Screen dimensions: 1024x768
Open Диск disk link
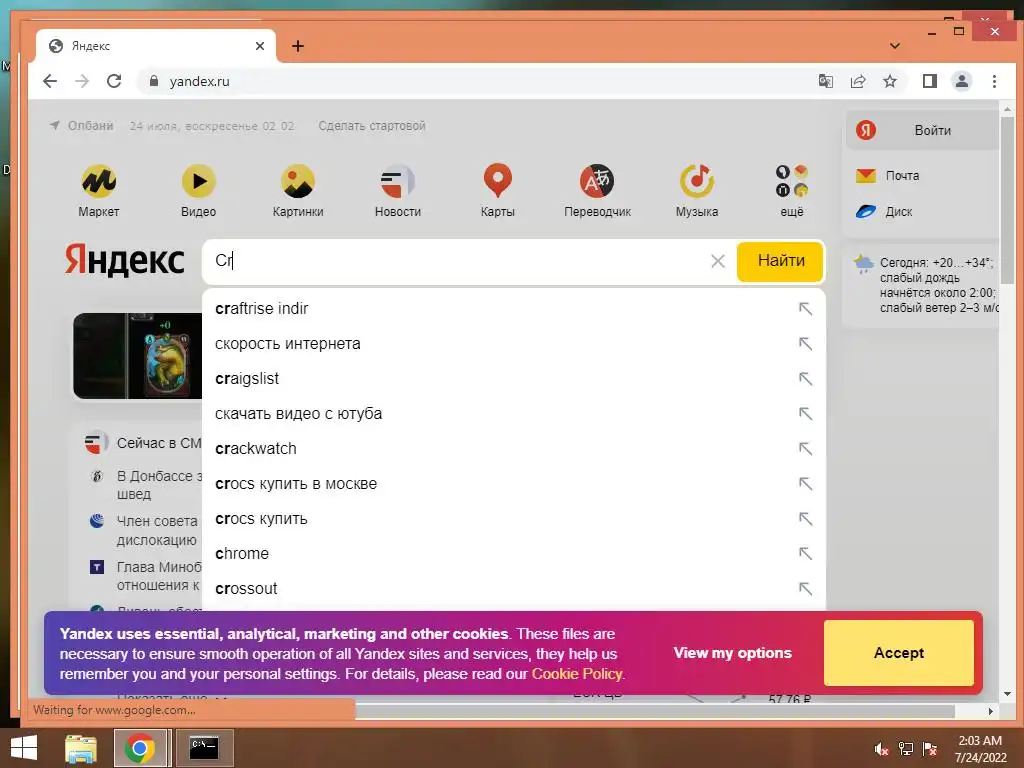(x=885, y=212)
